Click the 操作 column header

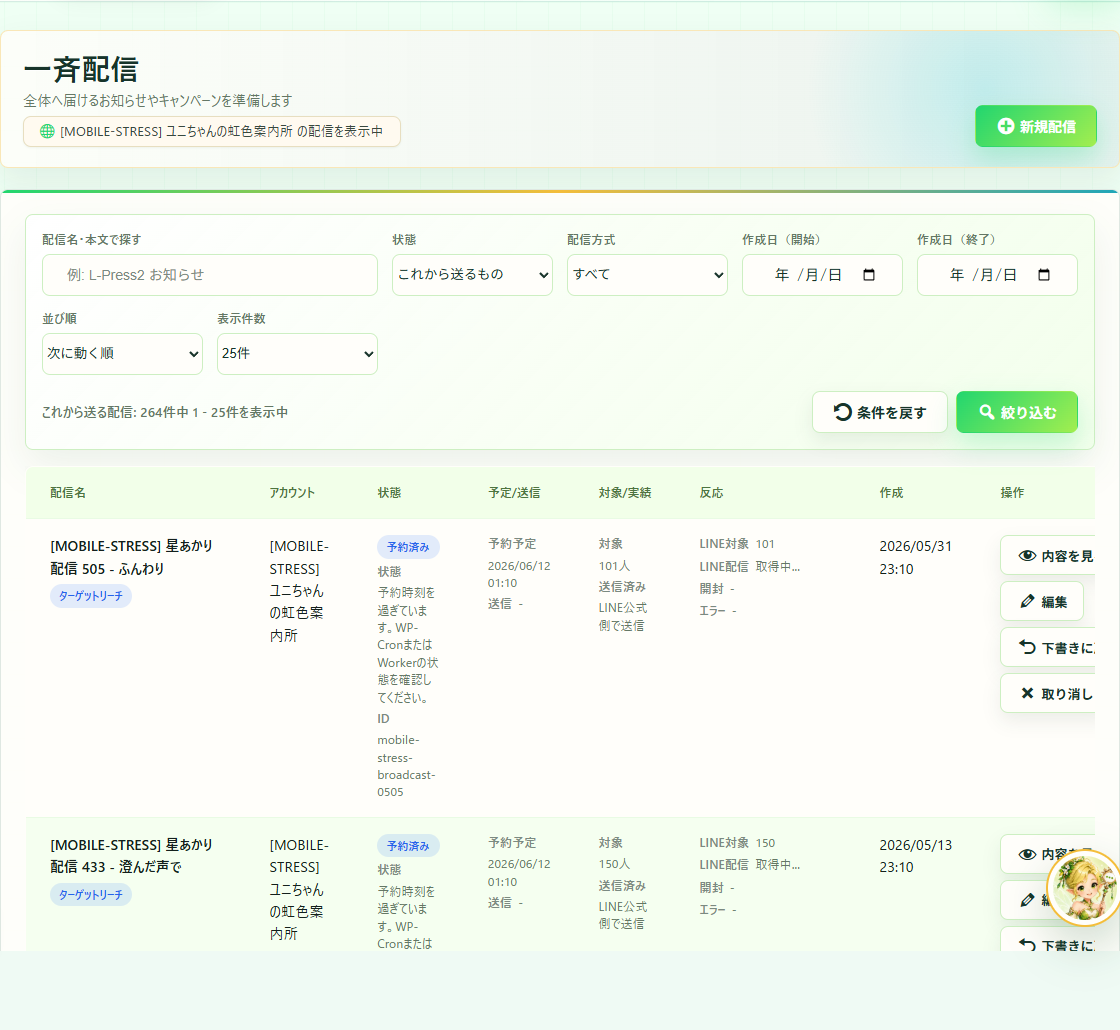click(1012, 493)
